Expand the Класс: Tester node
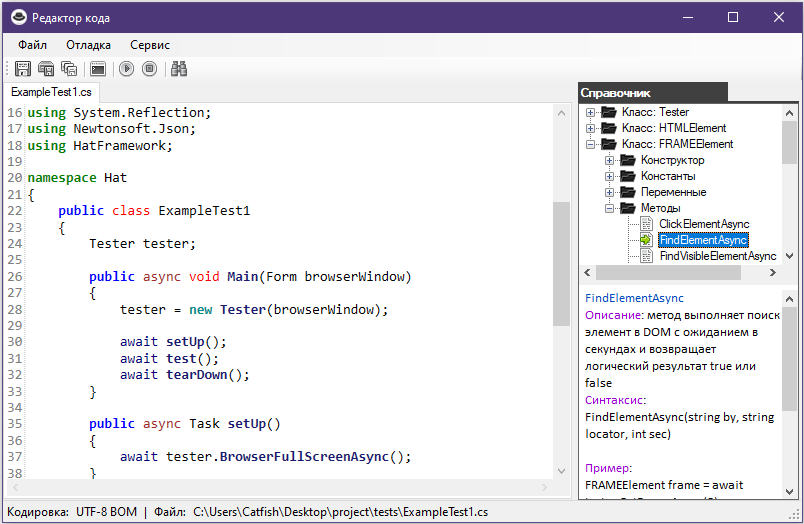This screenshot has height=524, width=804. (x=591, y=112)
